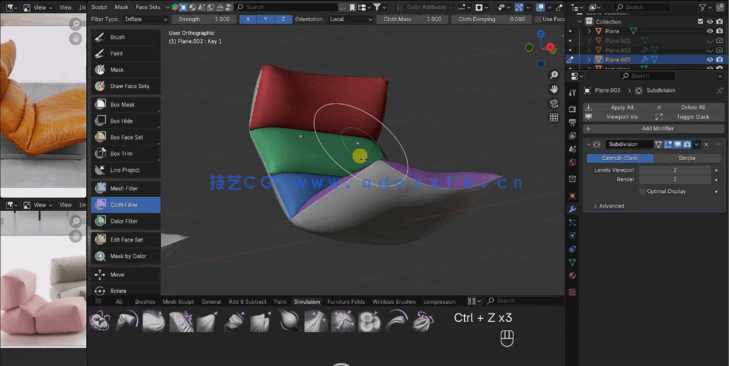Click the Delete All button
Viewport: 730px width, 366px height.
pos(689,108)
